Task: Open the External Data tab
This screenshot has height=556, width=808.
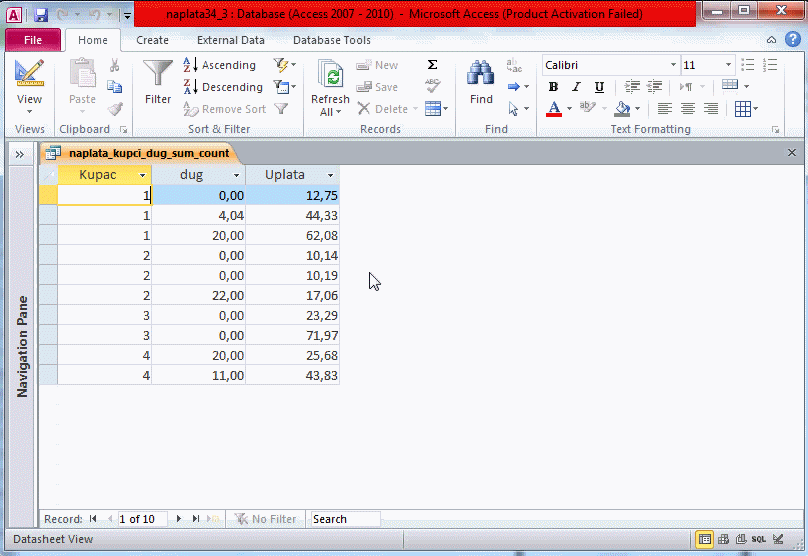Action: point(231,40)
